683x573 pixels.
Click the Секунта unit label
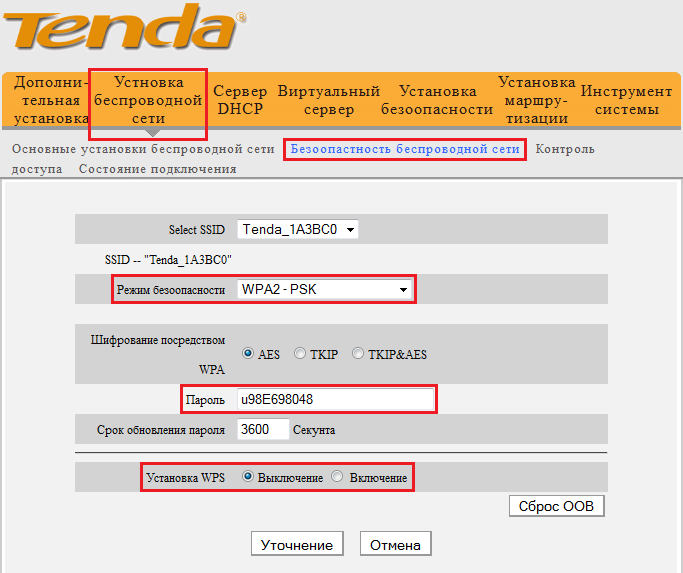pos(314,430)
